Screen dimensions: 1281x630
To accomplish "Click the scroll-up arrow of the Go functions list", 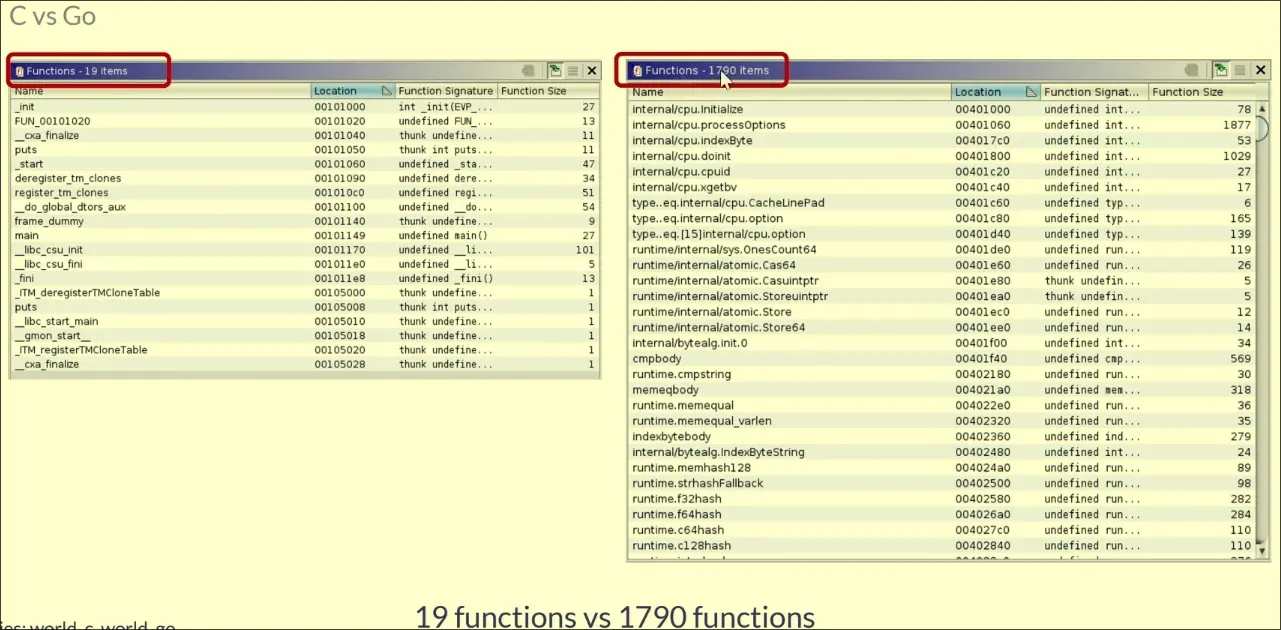I will pos(1261,109).
